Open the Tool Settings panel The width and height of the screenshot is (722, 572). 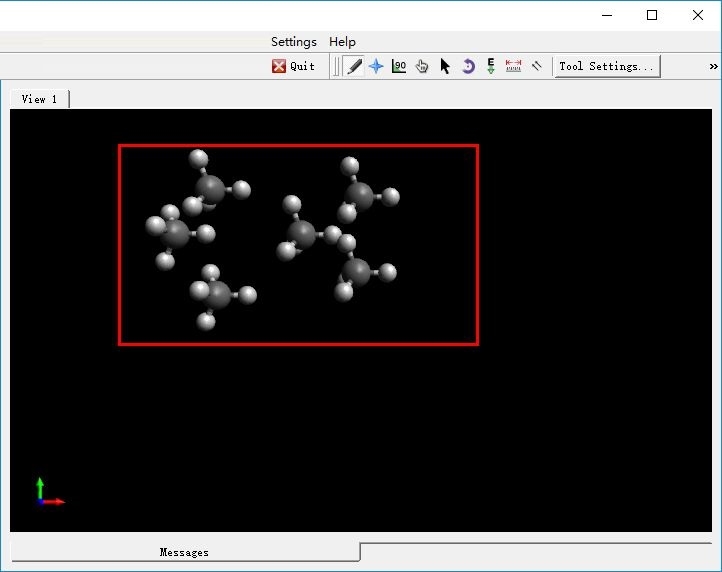tap(607, 66)
